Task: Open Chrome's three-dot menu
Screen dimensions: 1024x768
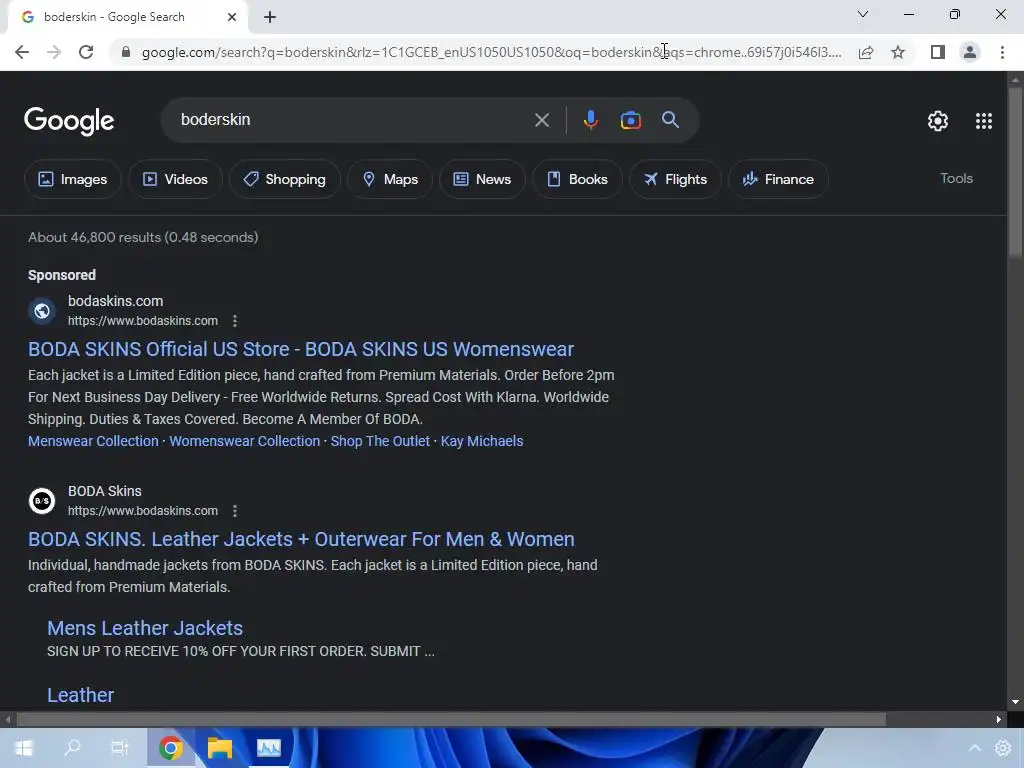Action: point(1002,52)
